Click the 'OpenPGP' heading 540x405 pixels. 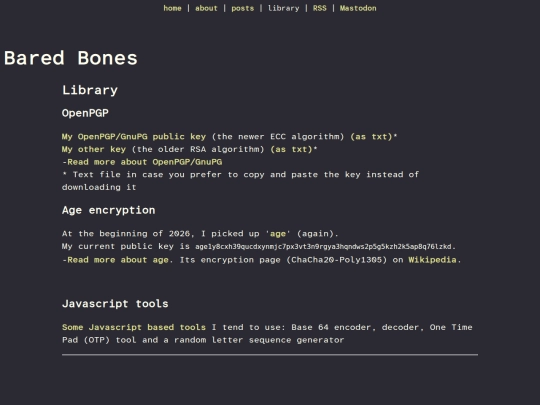(85, 113)
